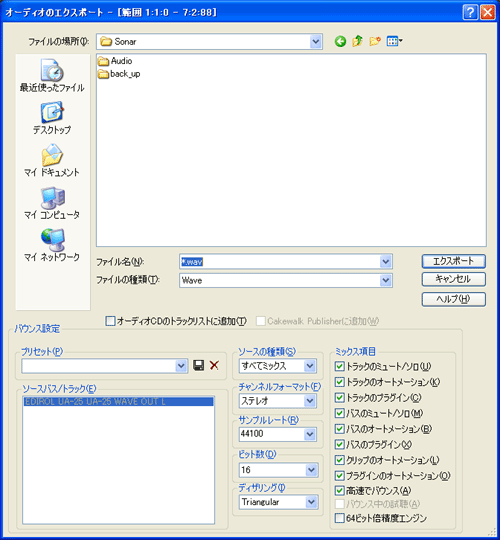
Task: Create a new folder
Action: 375,41
